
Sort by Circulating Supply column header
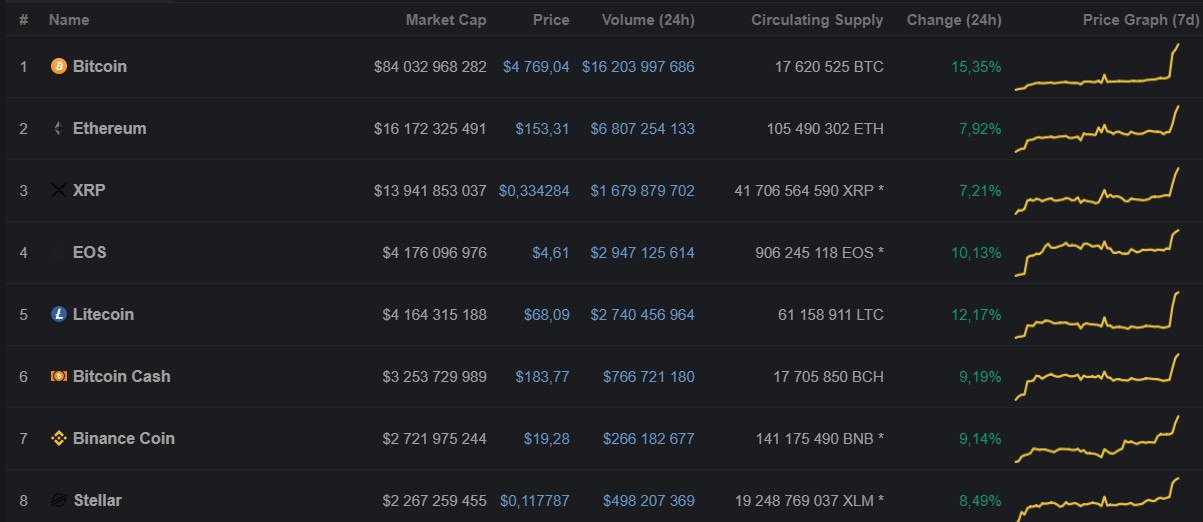click(x=817, y=20)
